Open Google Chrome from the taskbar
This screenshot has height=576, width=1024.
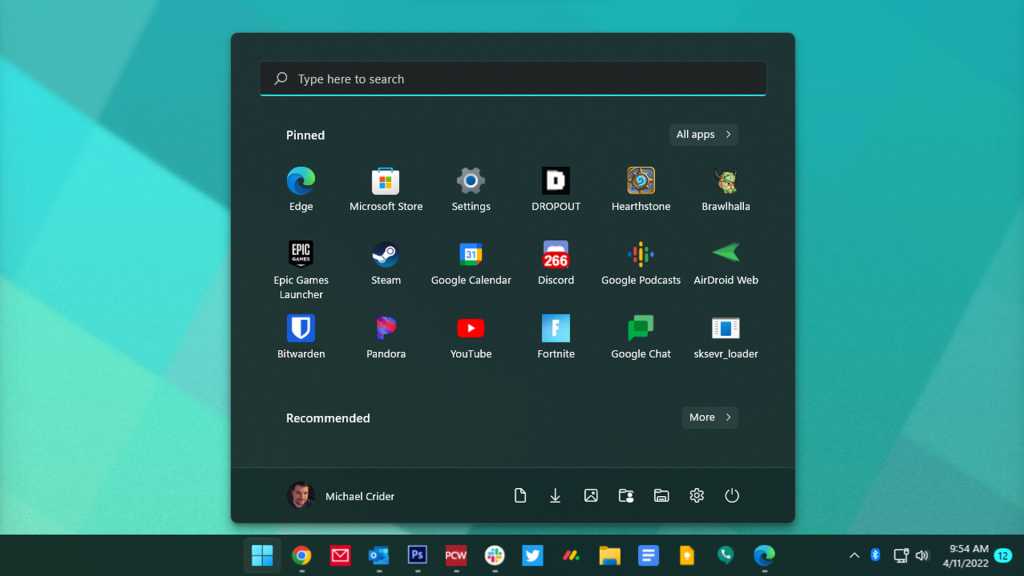(x=301, y=555)
